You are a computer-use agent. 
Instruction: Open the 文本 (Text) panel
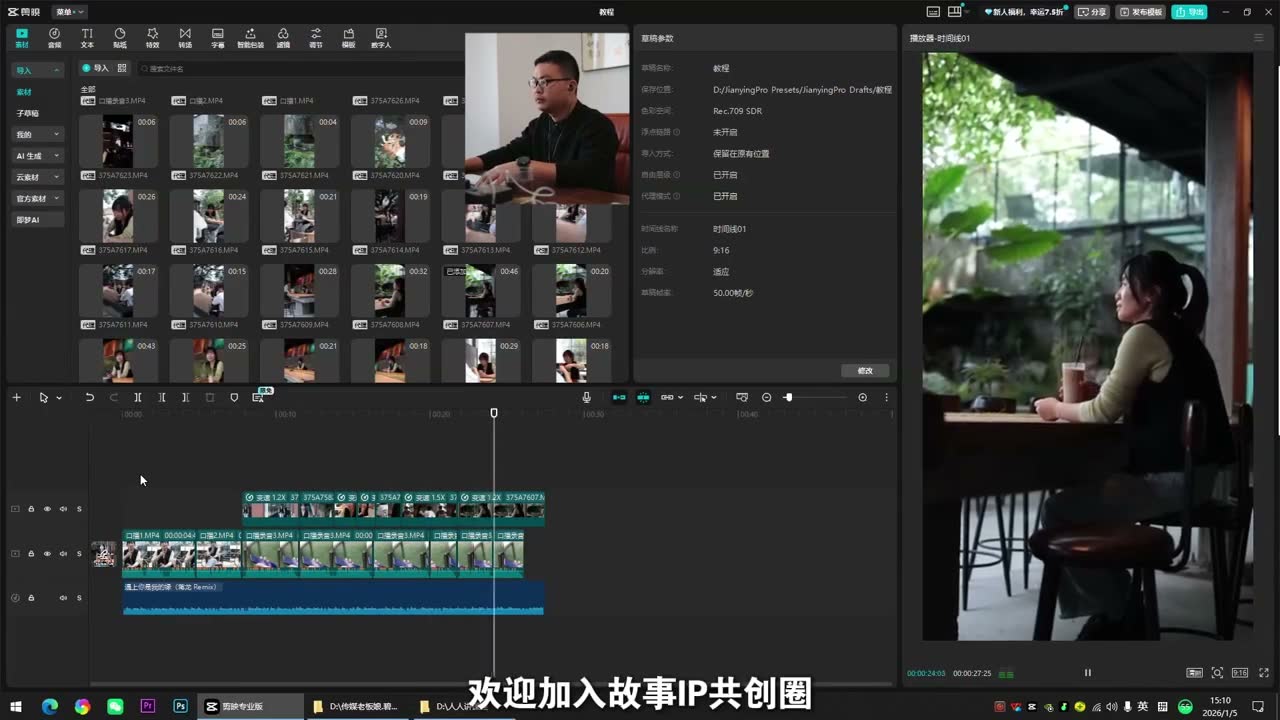87,38
